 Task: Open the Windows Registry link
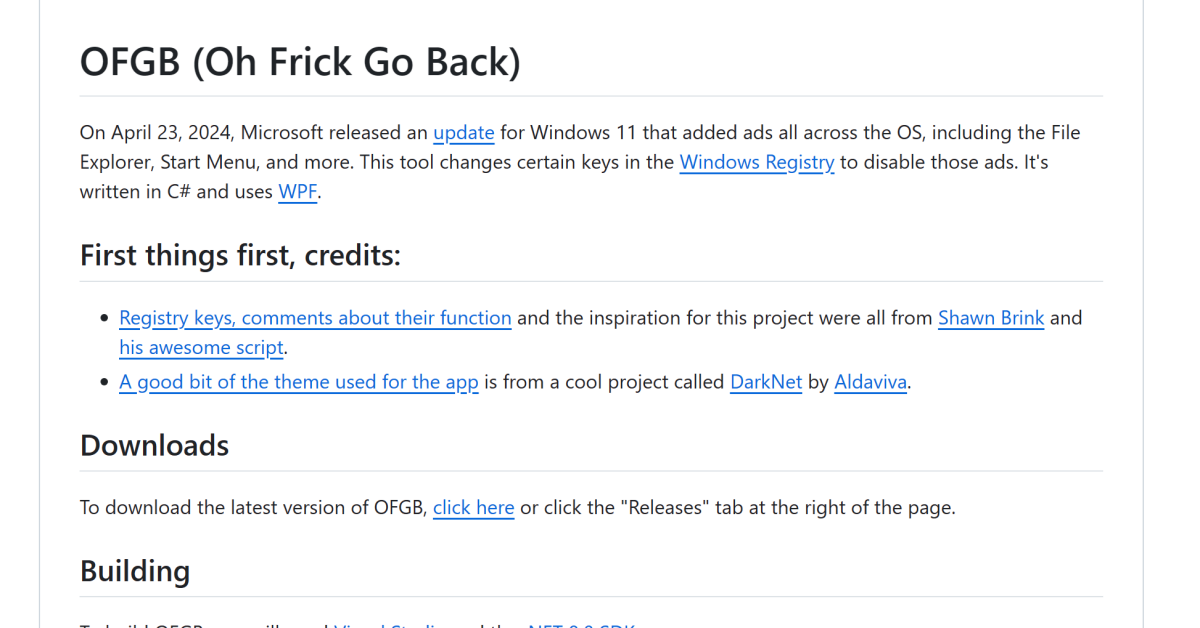pyautogui.click(x=756, y=162)
